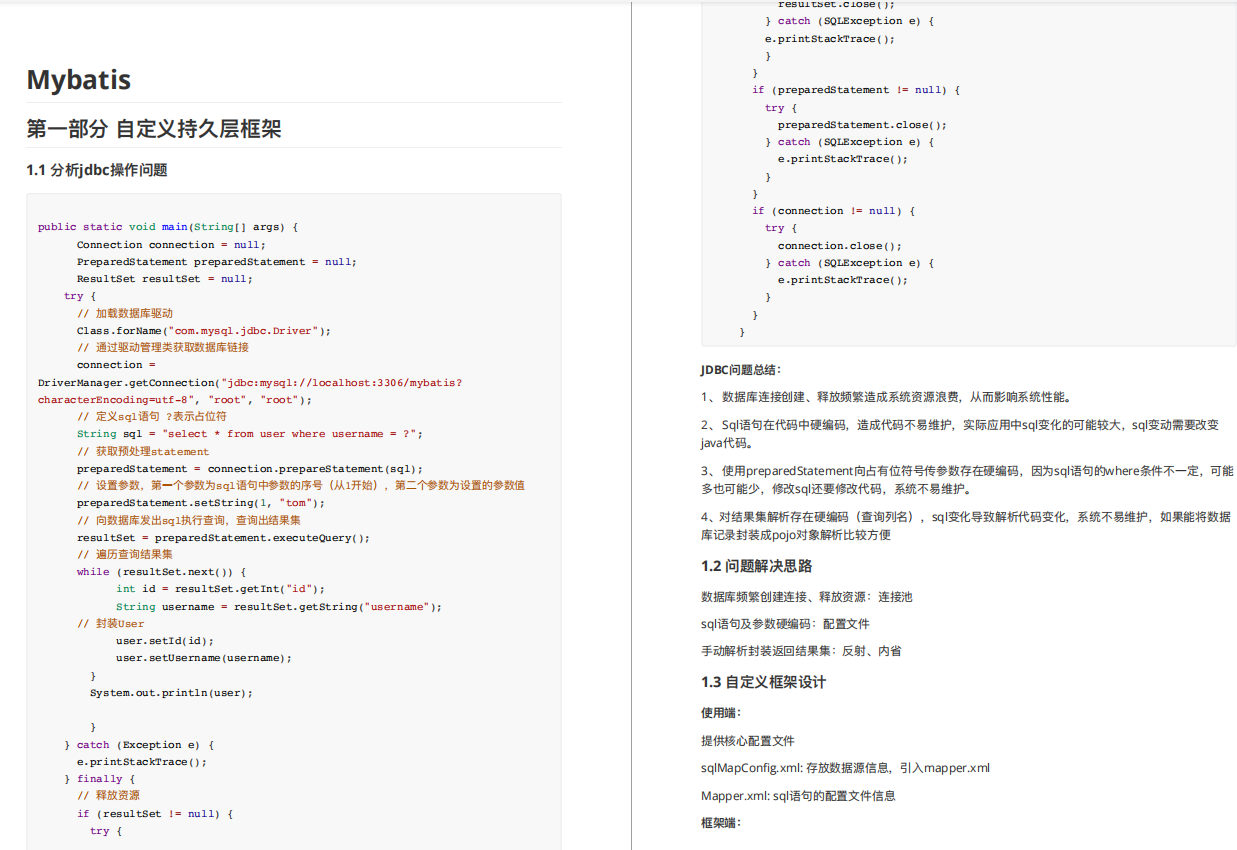
Task: Click the 'Mybatis' main title heading
Action: [x=78, y=80]
